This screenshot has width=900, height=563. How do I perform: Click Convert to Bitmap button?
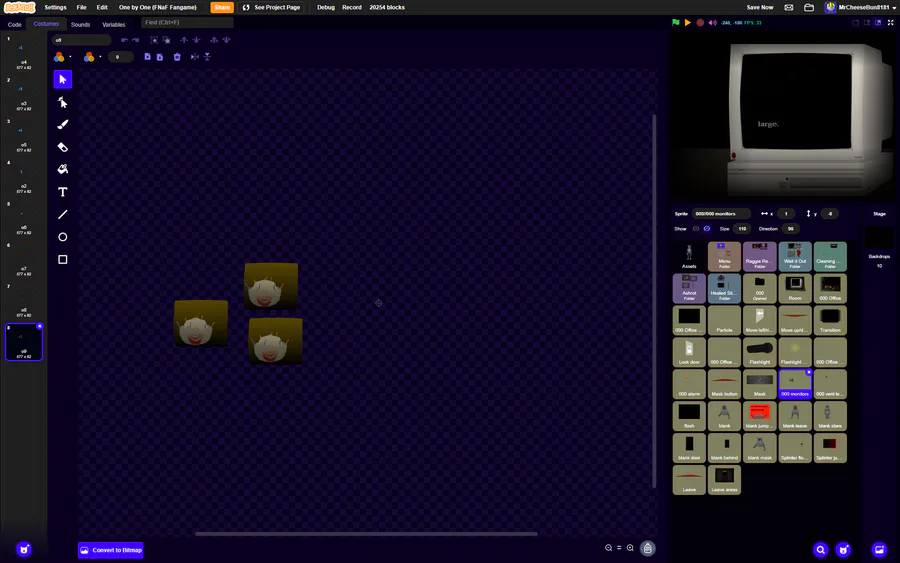click(x=111, y=550)
